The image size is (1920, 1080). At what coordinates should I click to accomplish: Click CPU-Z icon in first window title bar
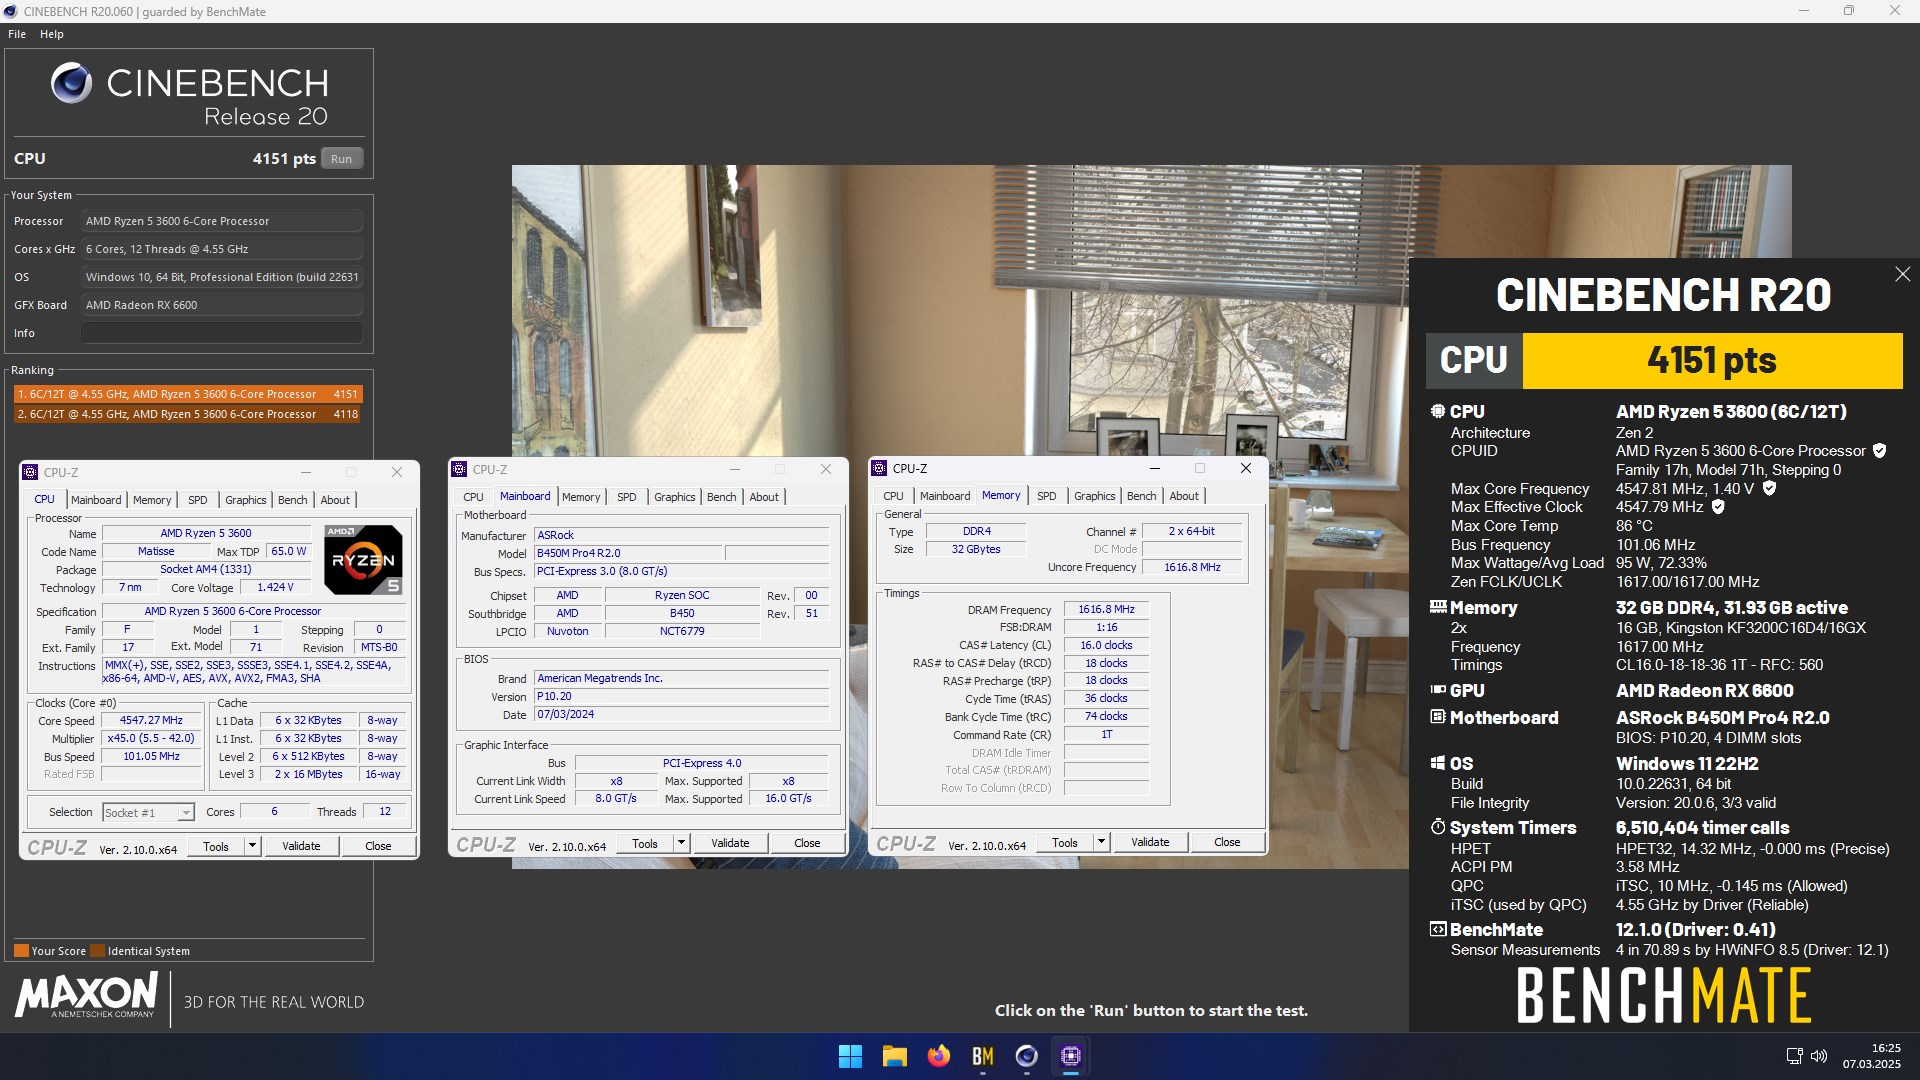[30, 472]
